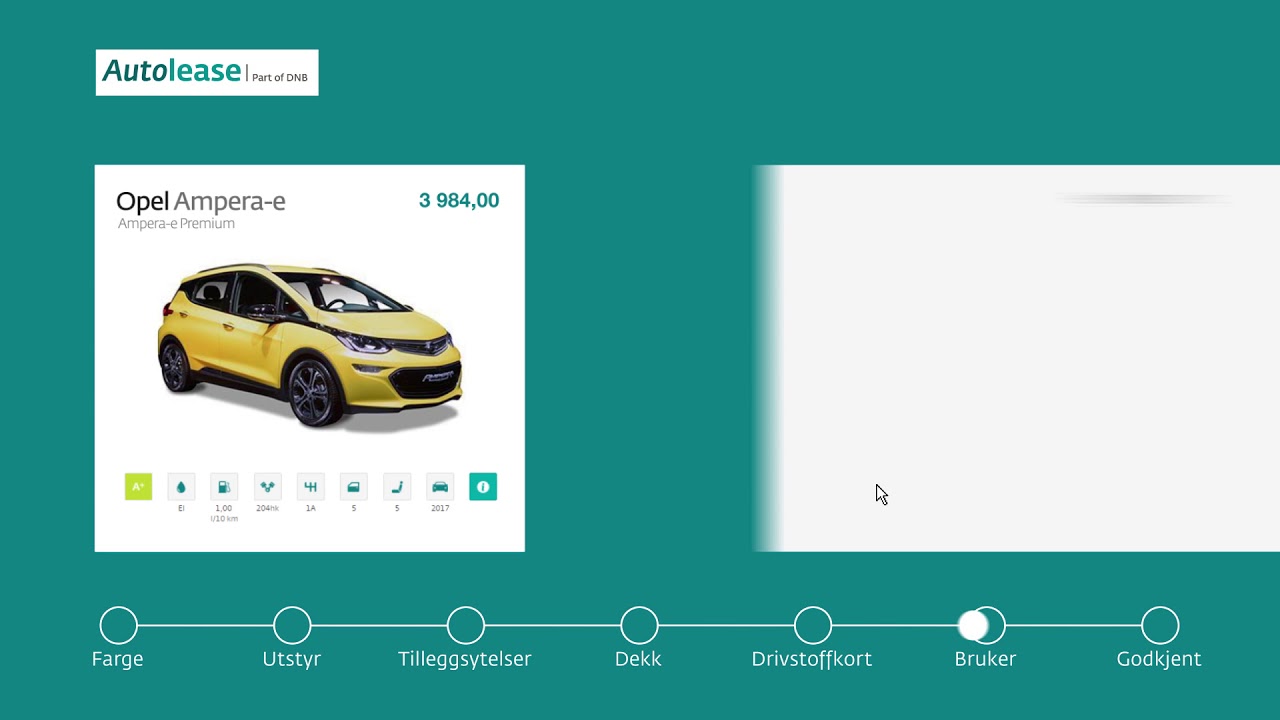Viewport: 1280px width, 720px height.
Task: Click the El fuel type text
Action: (x=181, y=508)
